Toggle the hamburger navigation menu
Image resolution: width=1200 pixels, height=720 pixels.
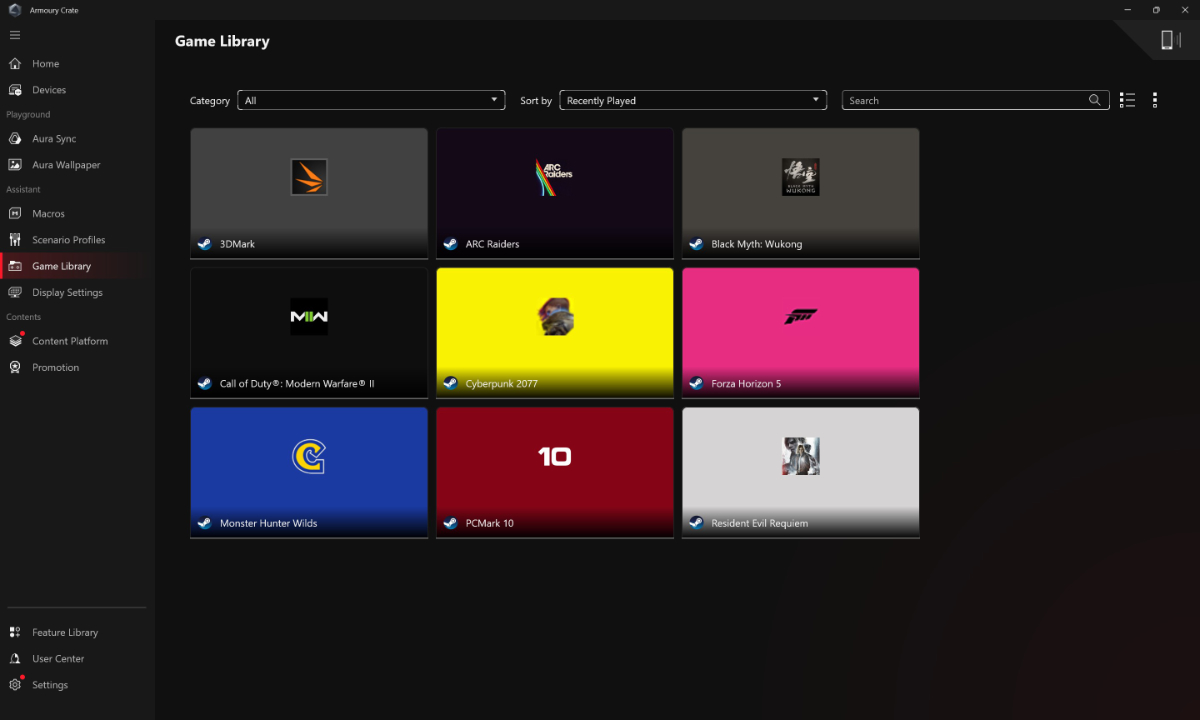tap(15, 35)
